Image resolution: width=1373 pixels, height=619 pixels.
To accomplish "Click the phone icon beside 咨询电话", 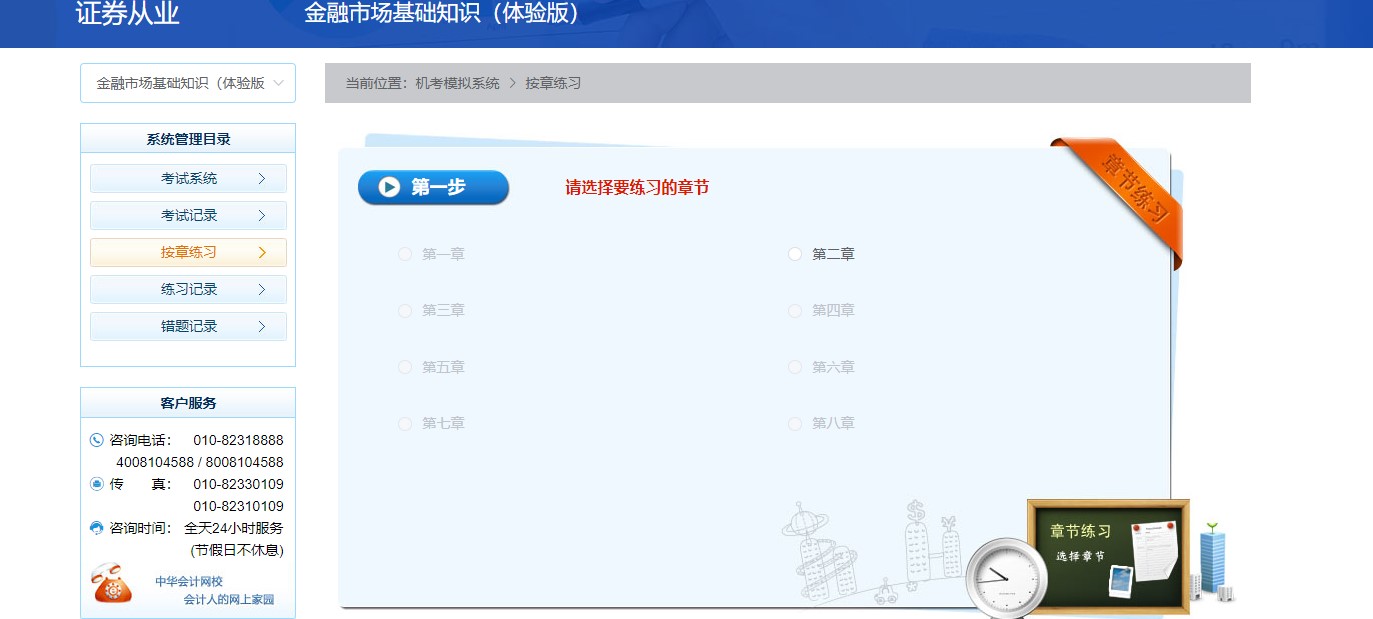I will click(96, 440).
